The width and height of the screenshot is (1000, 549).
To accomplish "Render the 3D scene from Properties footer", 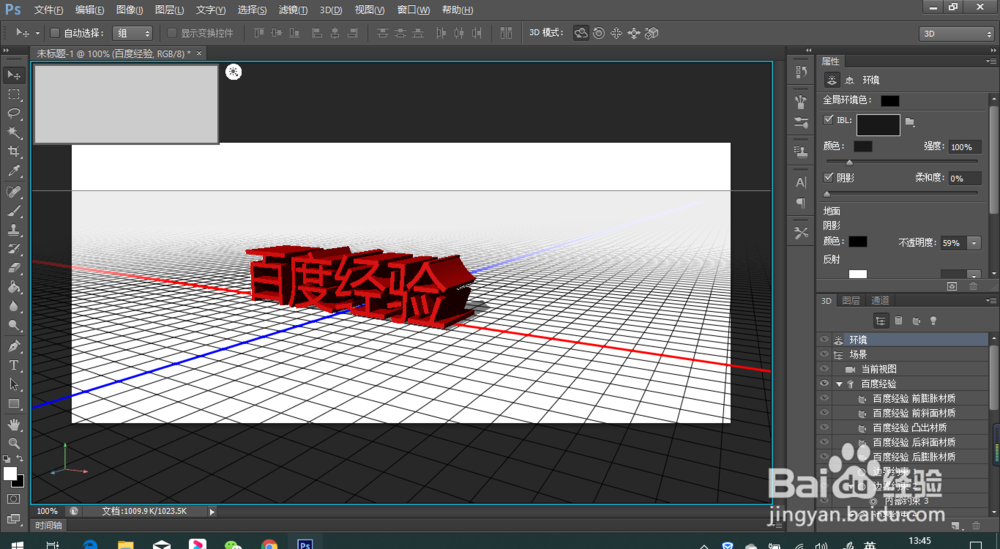I will click(952, 287).
